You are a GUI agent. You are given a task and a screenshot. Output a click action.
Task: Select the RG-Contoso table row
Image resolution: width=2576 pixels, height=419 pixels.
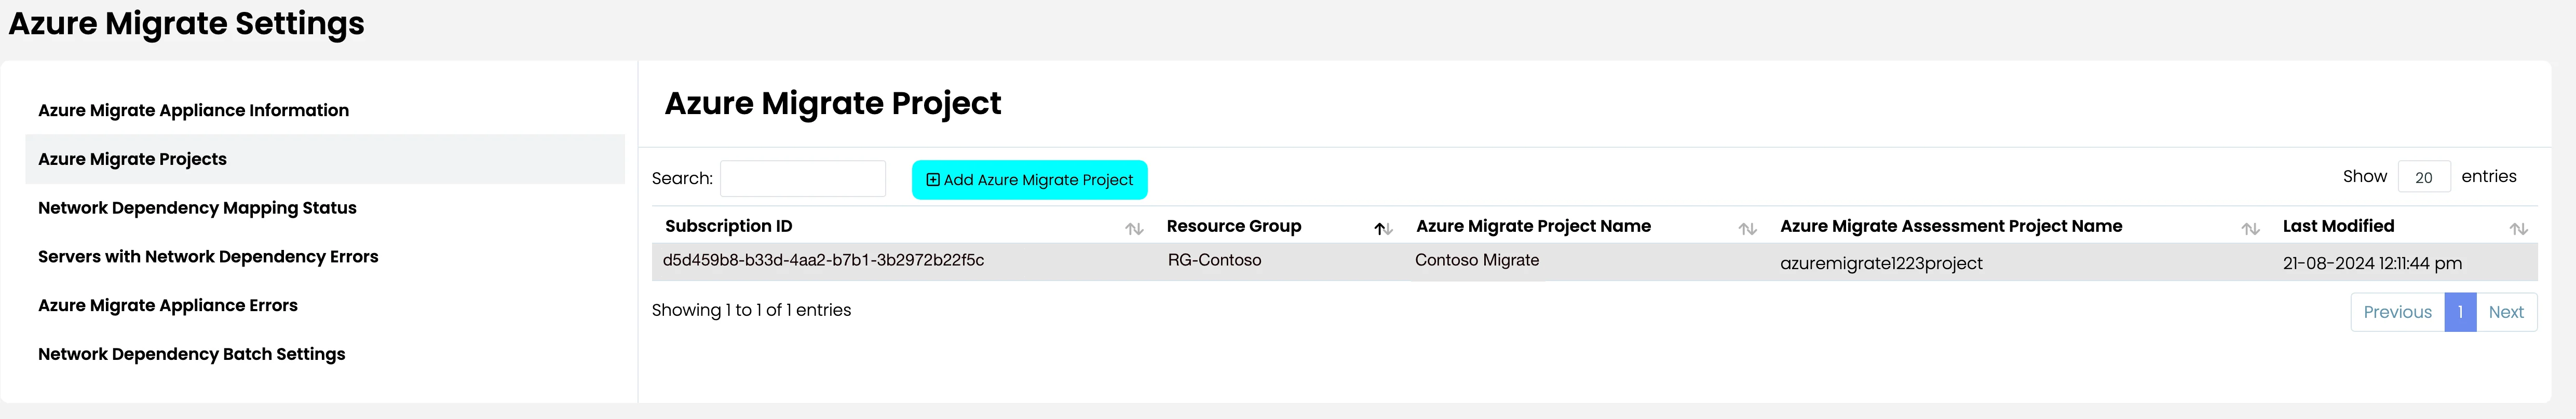pyautogui.click(x=1594, y=262)
